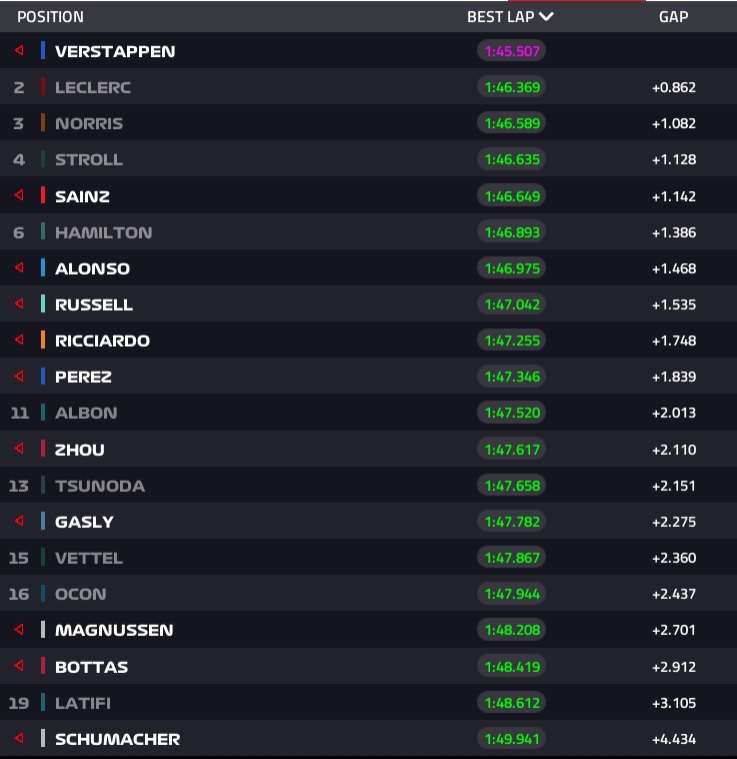The height and width of the screenshot is (759, 737).
Task: Click Gasly's light blue team colour bar
Action: click(43, 521)
